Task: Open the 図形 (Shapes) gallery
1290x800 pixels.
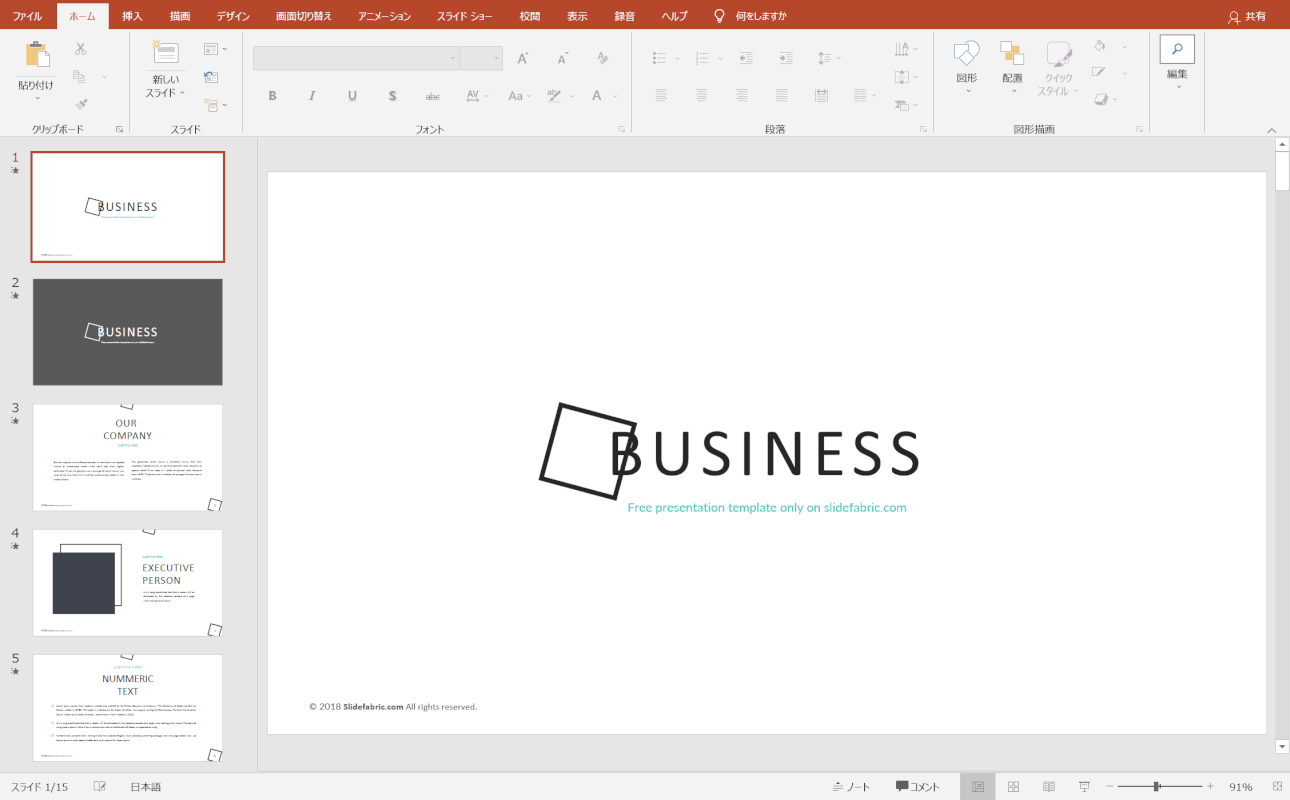Action: [x=966, y=55]
